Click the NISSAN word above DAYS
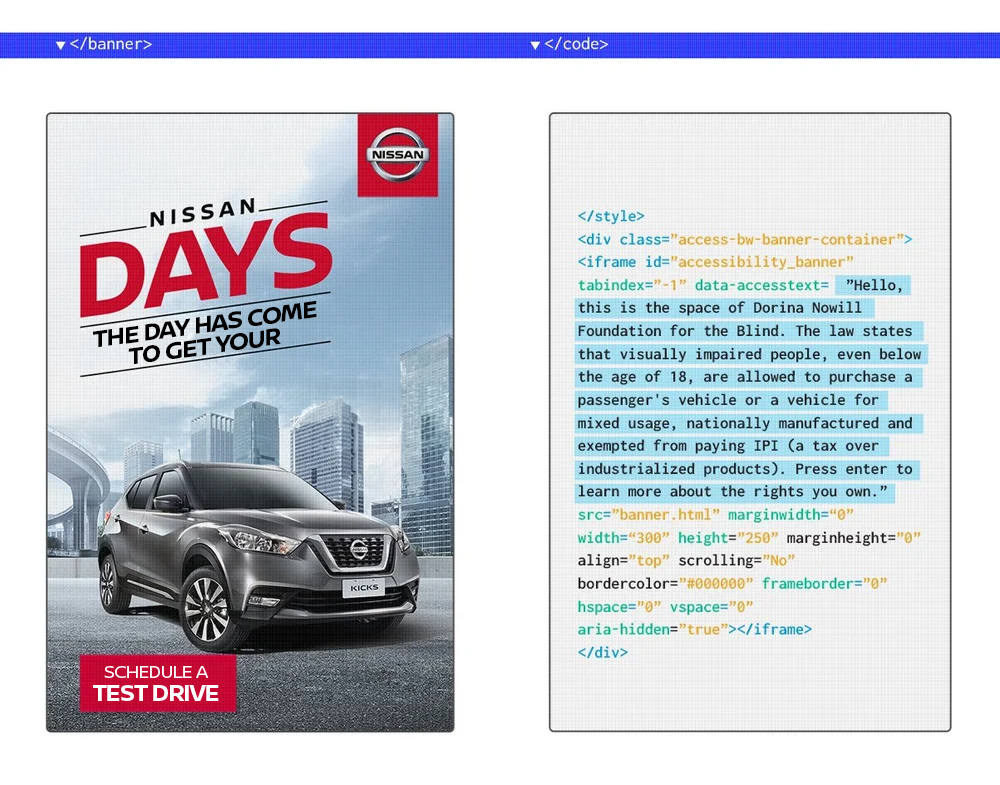This screenshot has height=785, width=1000. (x=203, y=212)
